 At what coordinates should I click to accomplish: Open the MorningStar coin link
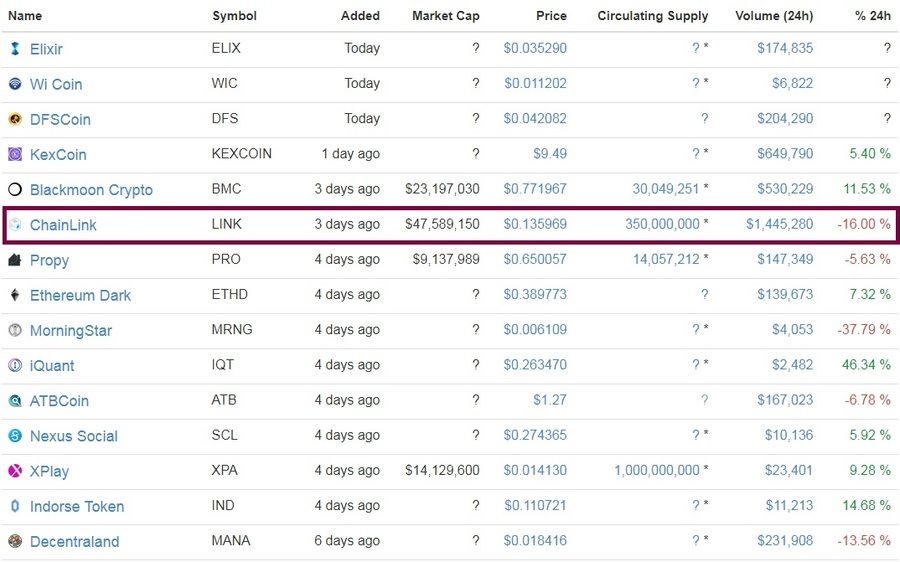(71, 331)
